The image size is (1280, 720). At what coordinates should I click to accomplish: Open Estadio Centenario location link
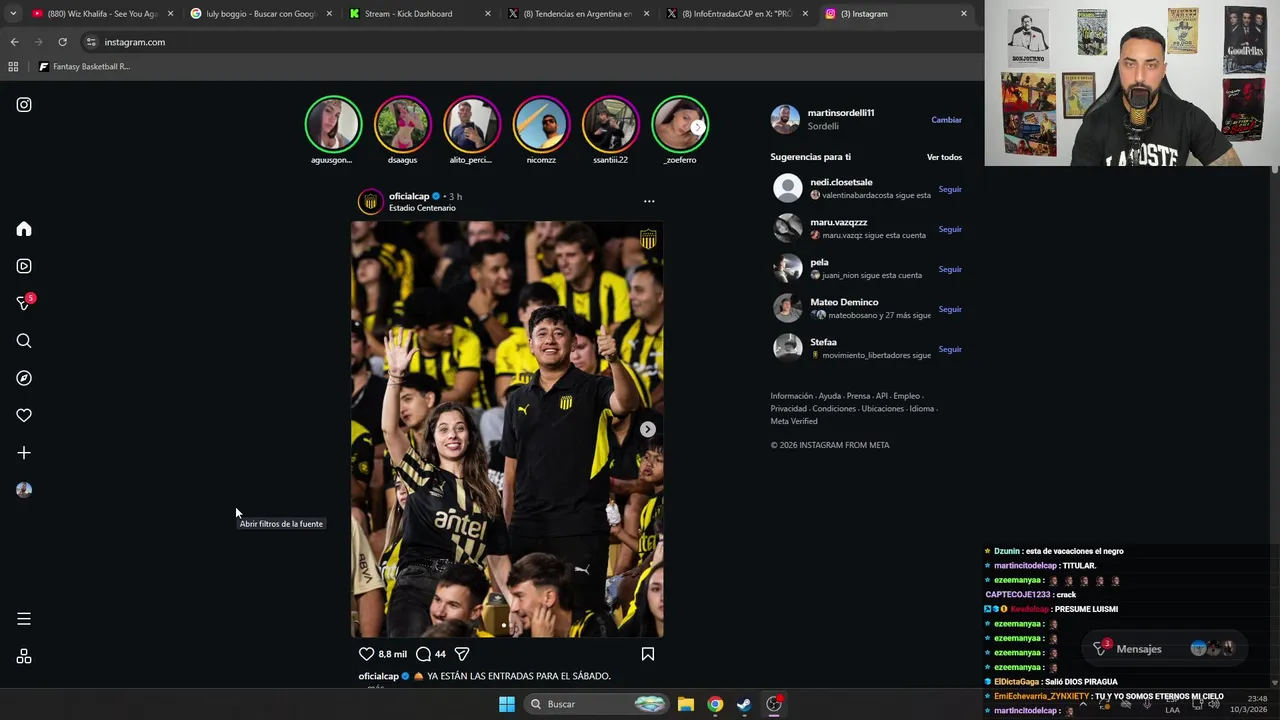pyautogui.click(x=422, y=208)
